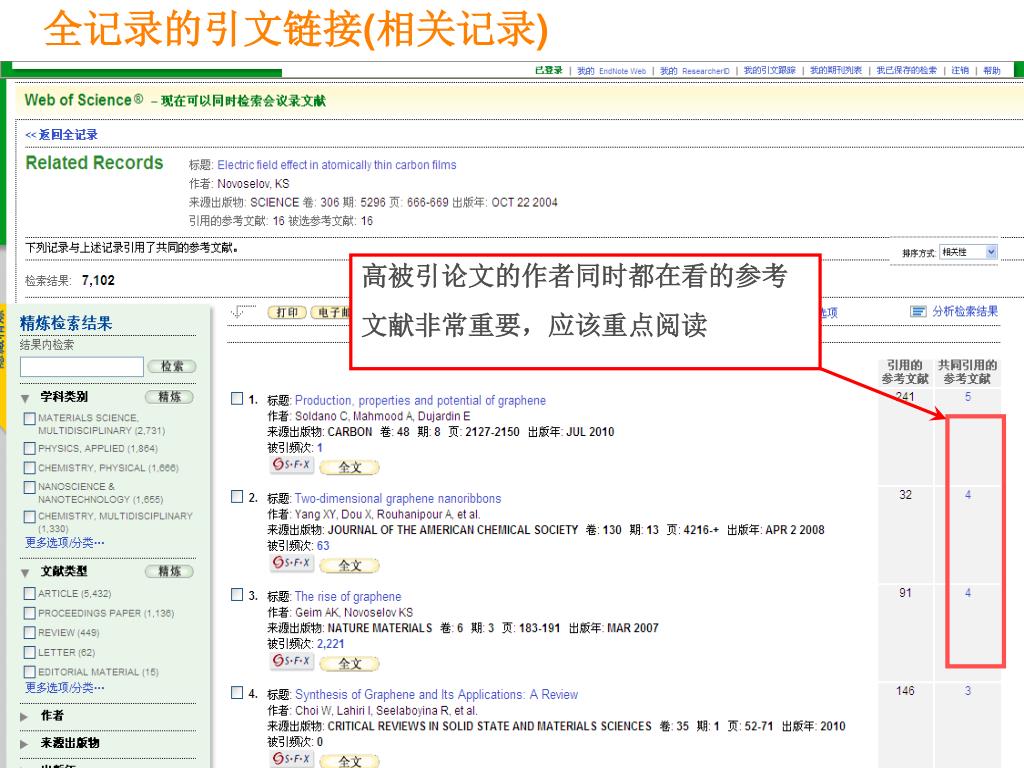Check ARTICLE document type filter
This screenshot has height=768, width=1024.
(29, 593)
